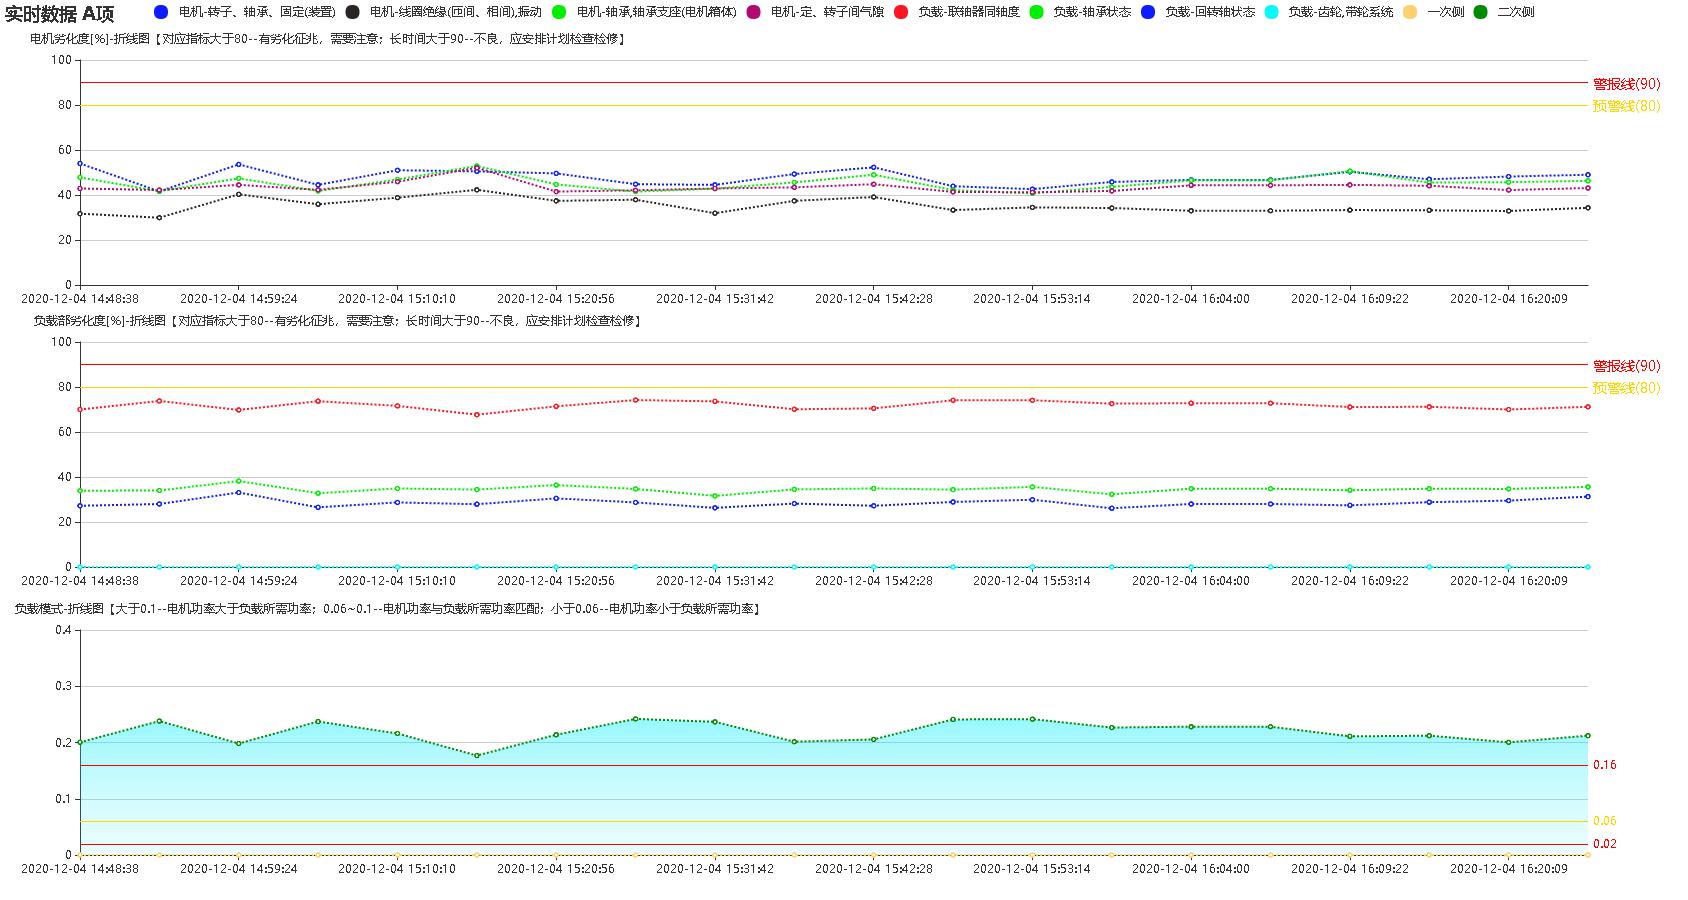Select first dark-green point in load mode chart
The image size is (1688, 900).
80,742
